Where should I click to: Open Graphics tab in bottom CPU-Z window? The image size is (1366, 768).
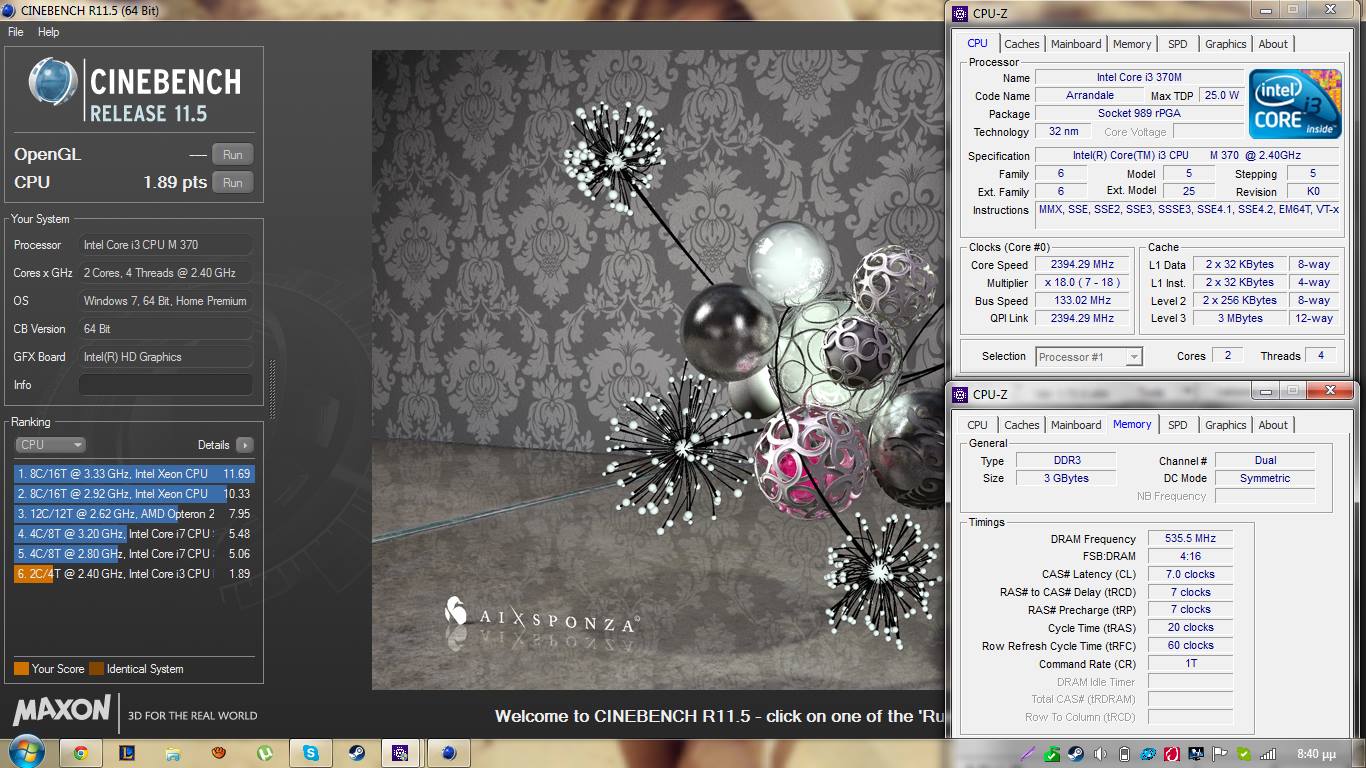pos(1226,425)
